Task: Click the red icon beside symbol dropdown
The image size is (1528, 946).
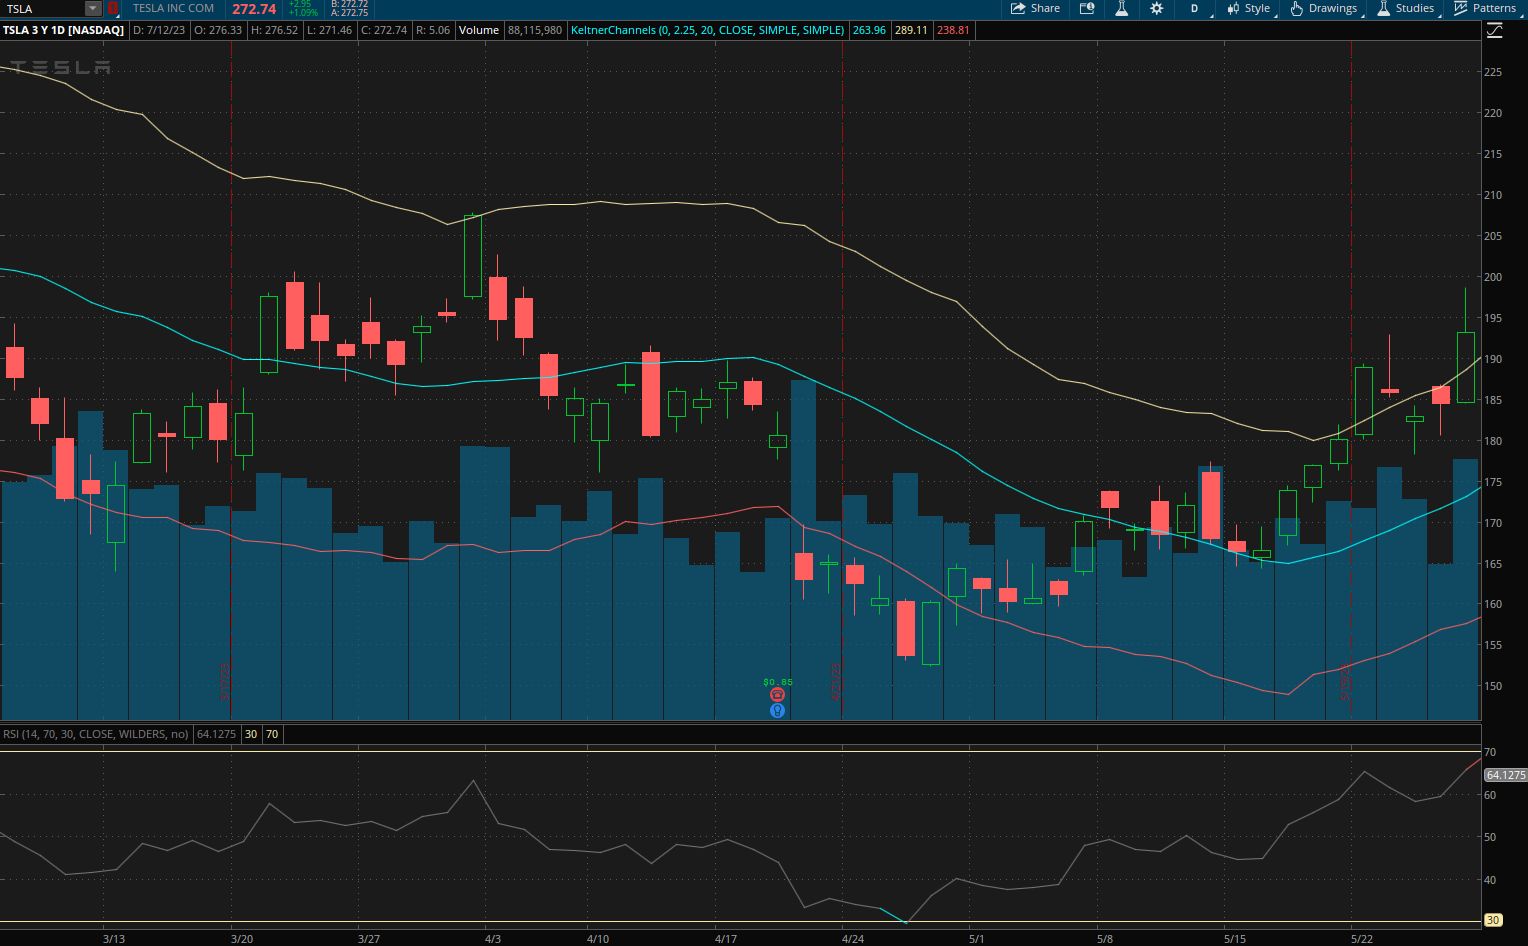Action: (113, 8)
